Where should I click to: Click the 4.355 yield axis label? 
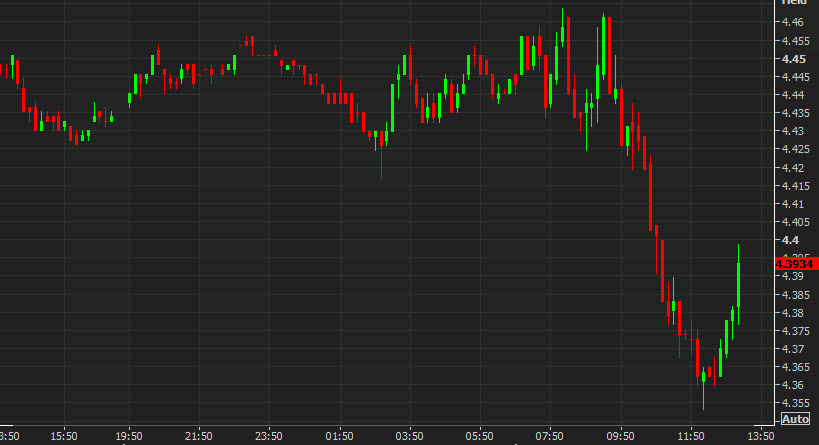(x=795, y=403)
